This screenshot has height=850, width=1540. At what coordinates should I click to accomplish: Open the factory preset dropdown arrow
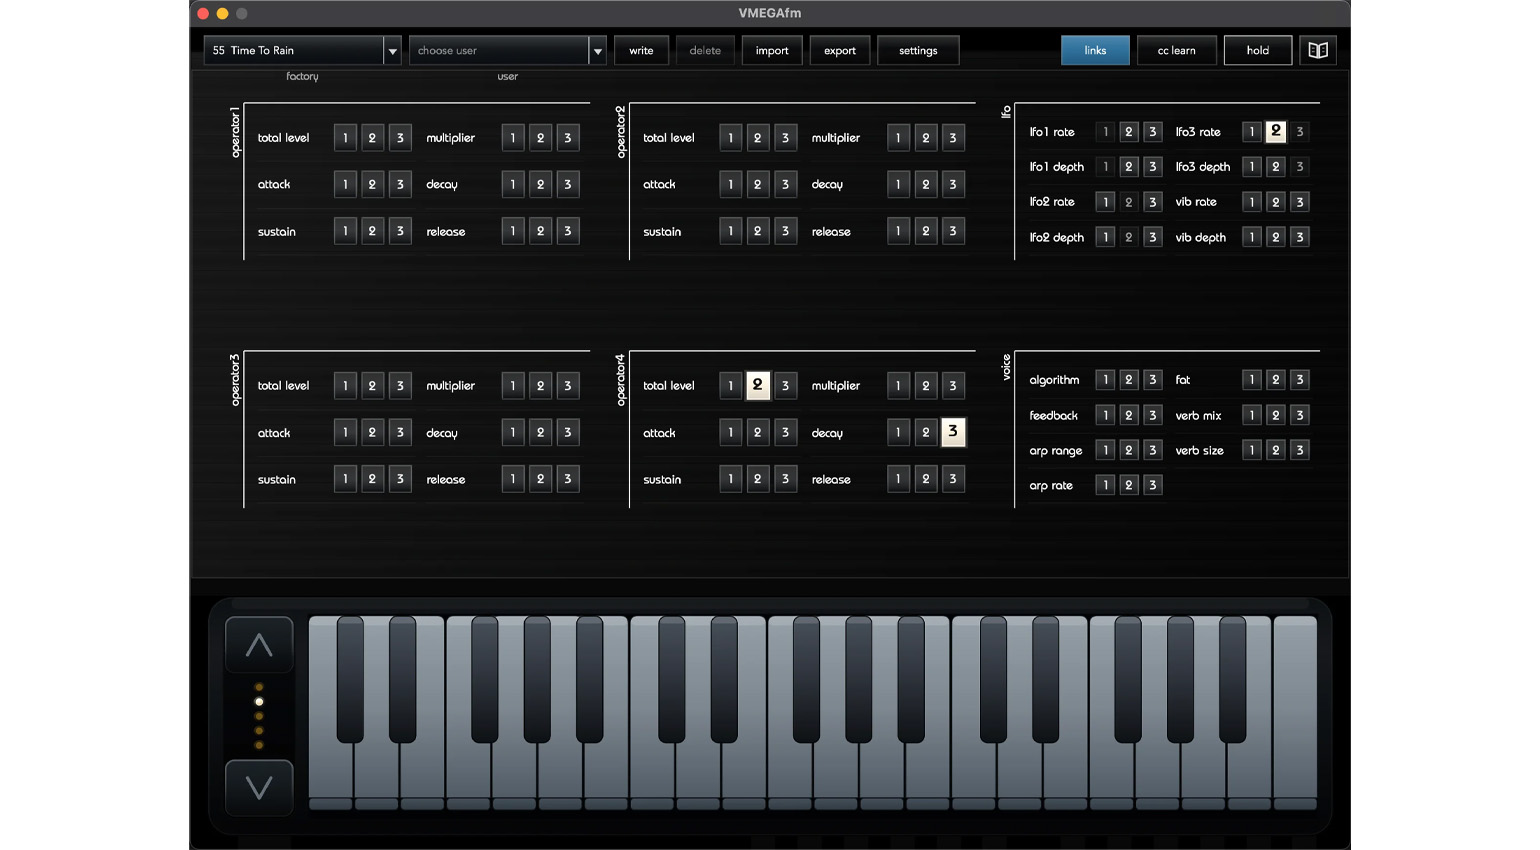[x=392, y=51]
